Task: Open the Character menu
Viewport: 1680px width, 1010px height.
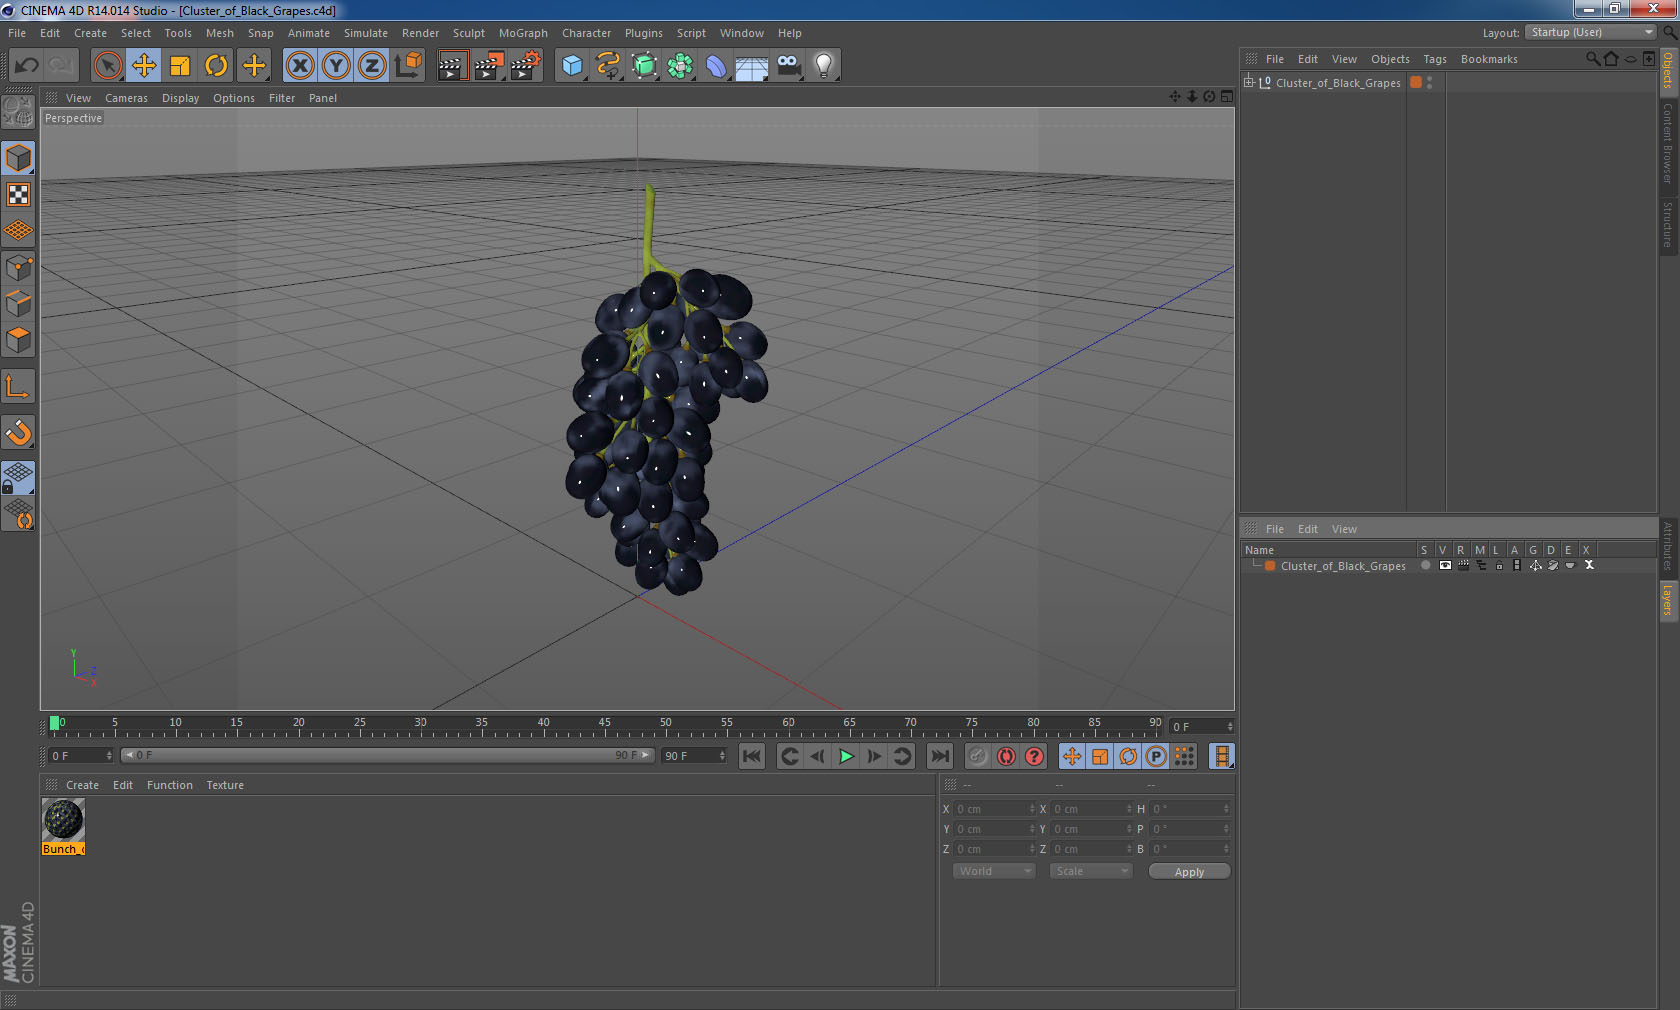Action: click(586, 33)
